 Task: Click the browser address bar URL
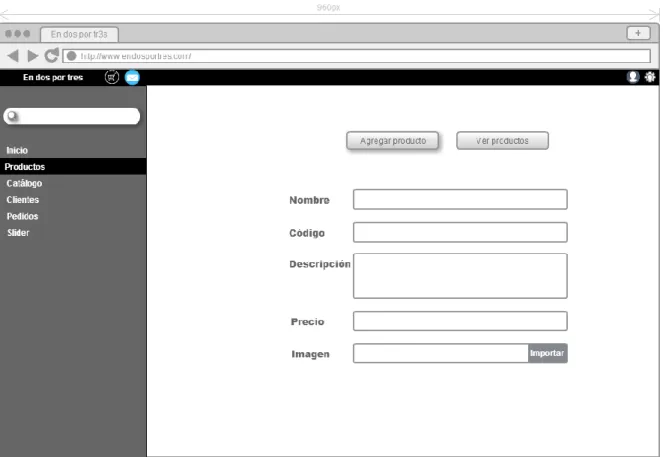[x=356, y=56]
